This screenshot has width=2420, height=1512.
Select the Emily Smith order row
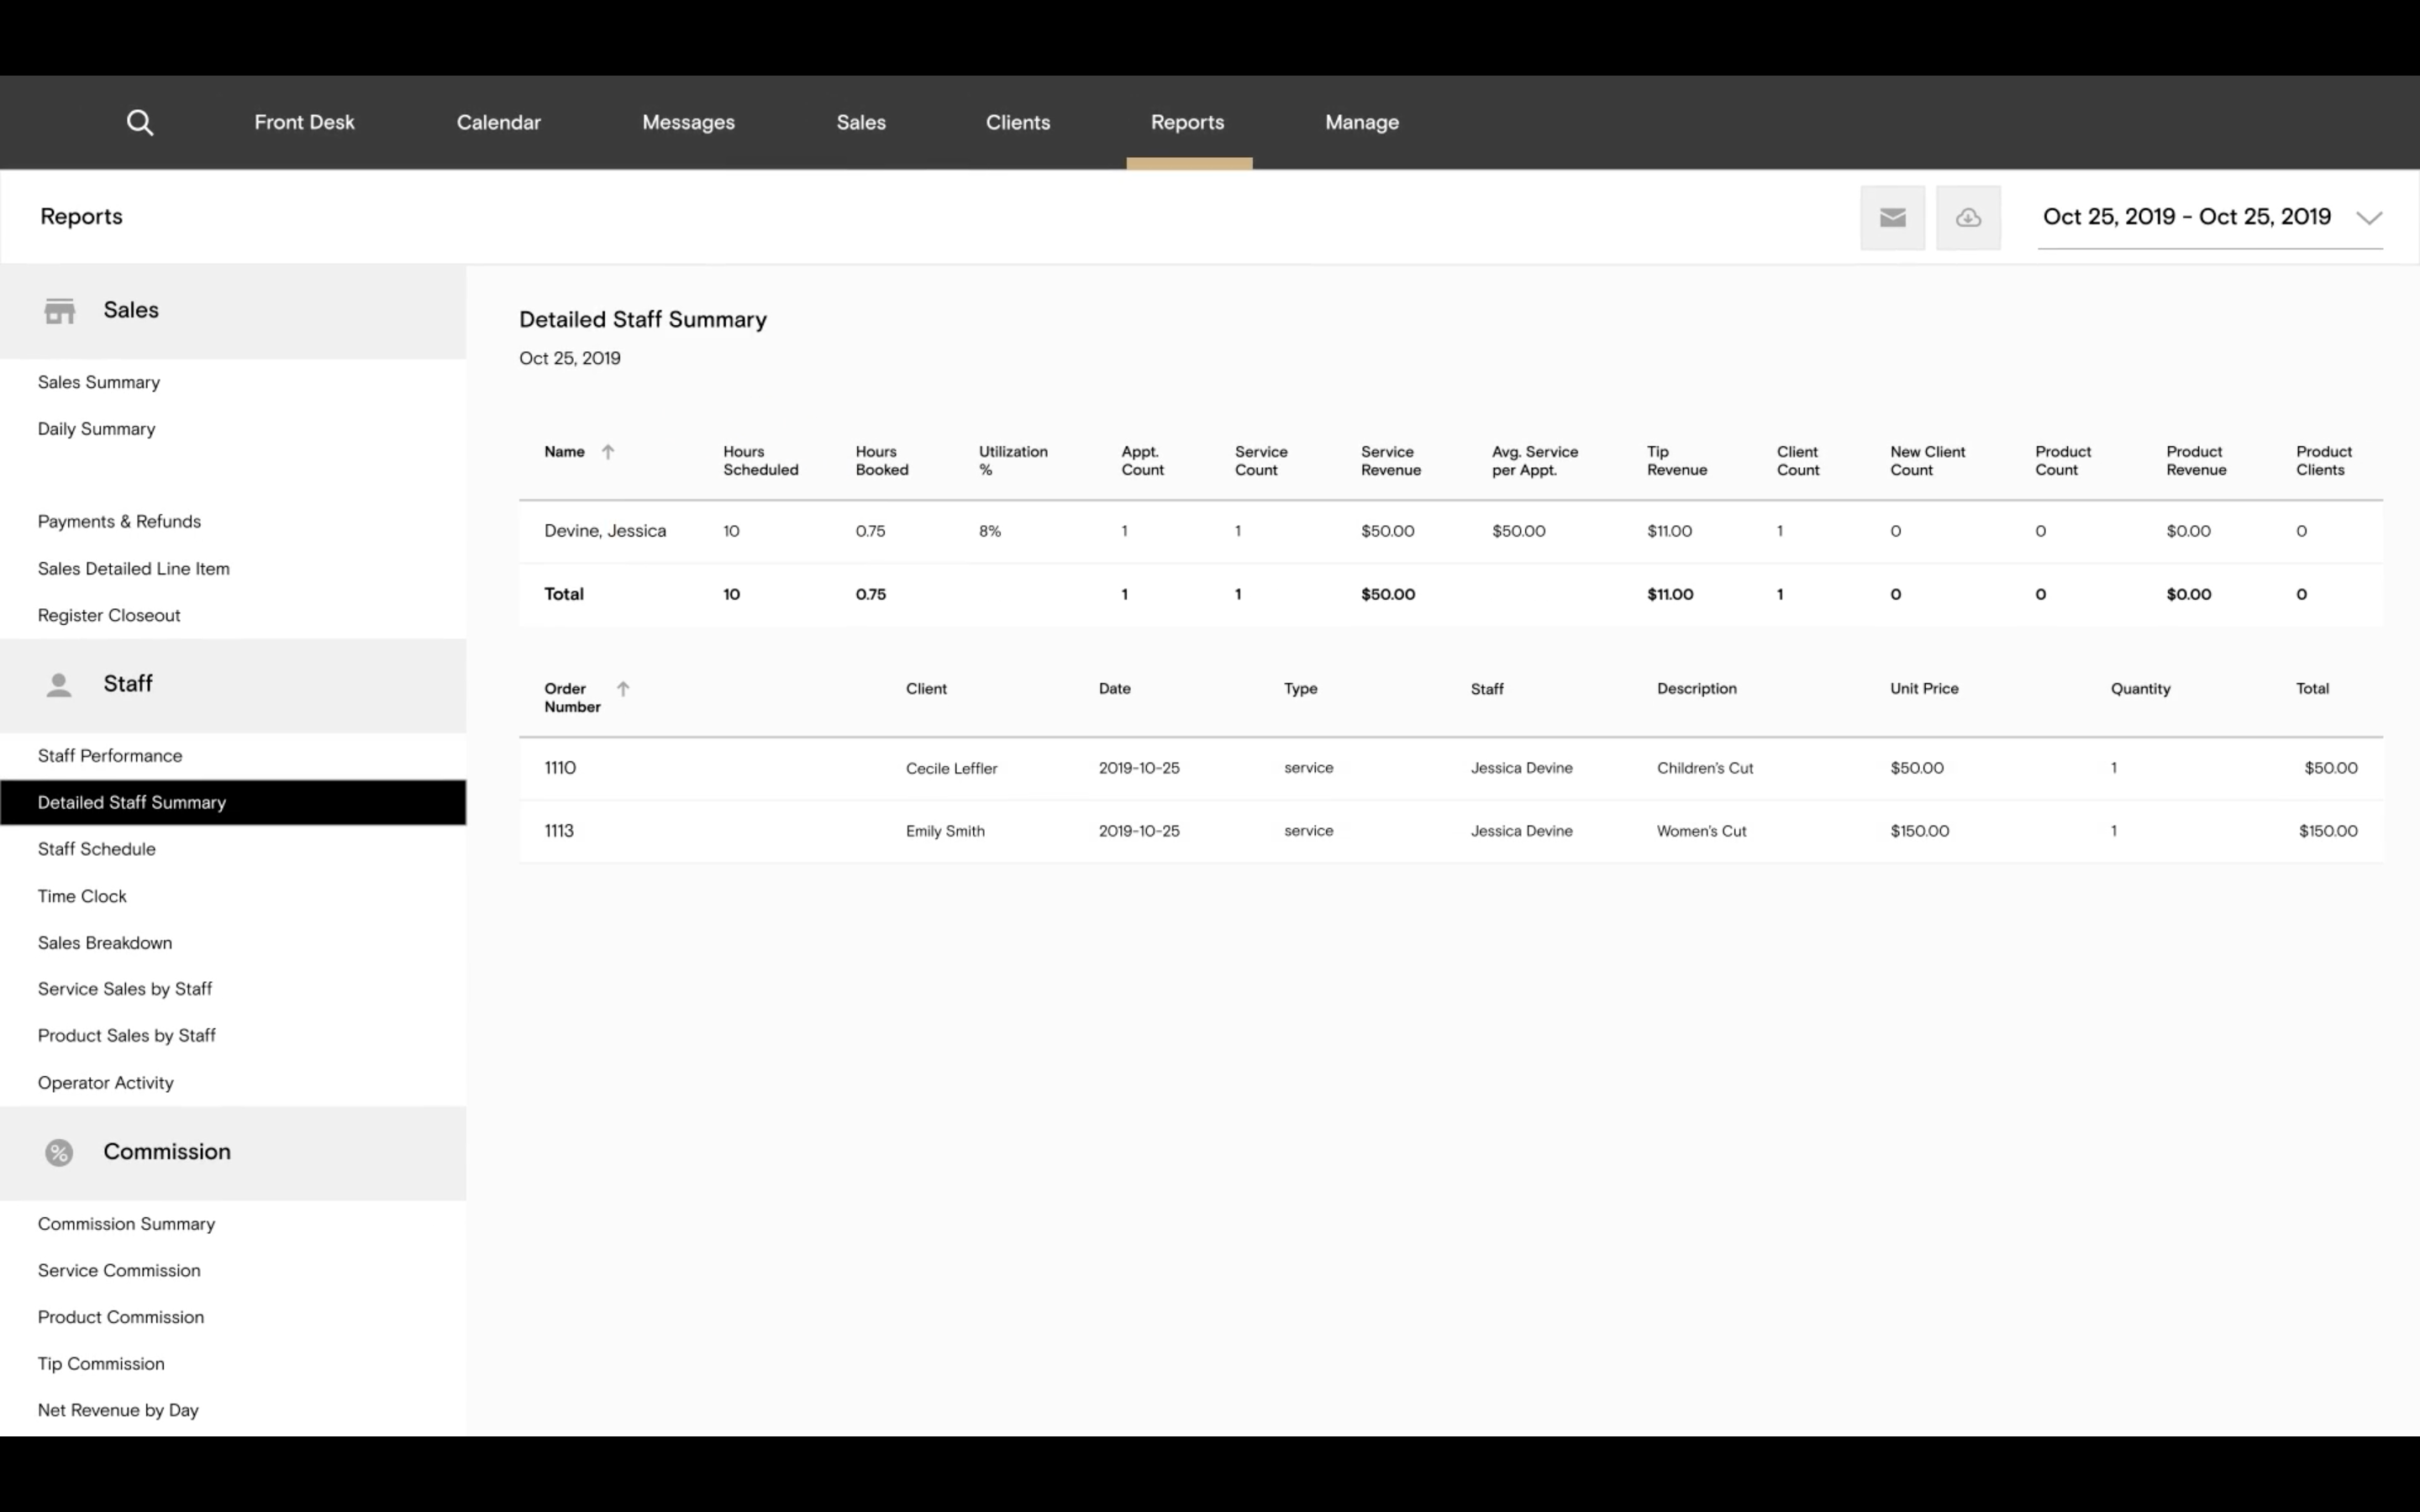click(945, 831)
